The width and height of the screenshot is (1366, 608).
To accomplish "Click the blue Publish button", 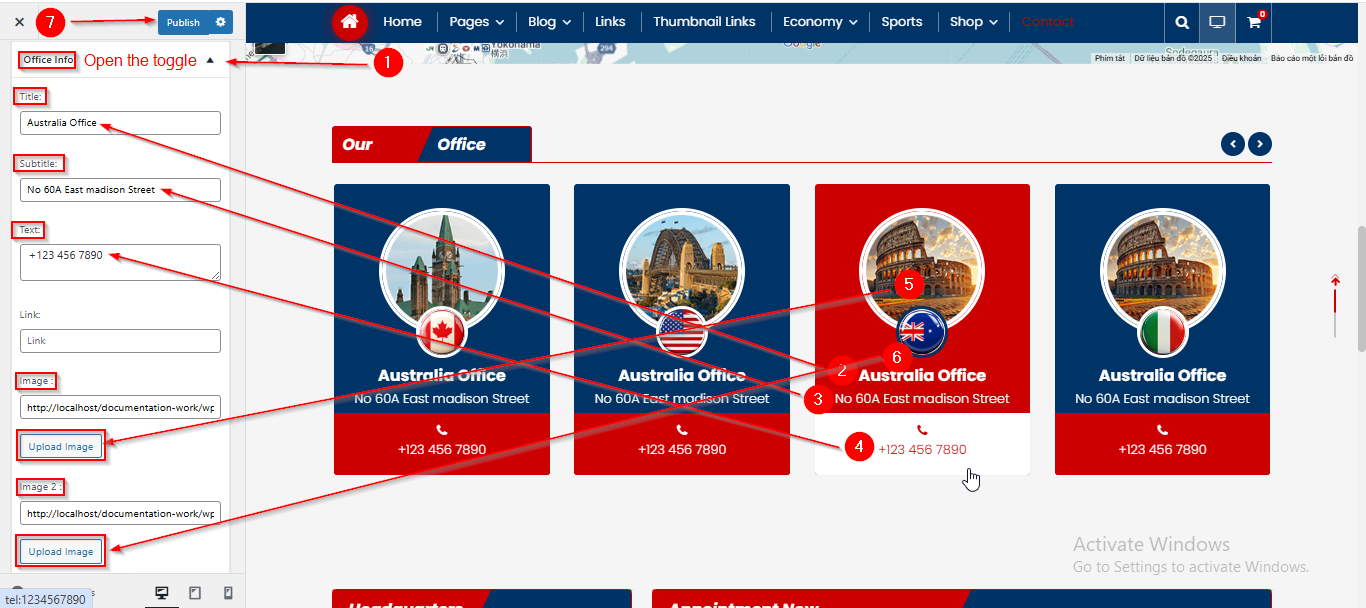I will coord(183,22).
